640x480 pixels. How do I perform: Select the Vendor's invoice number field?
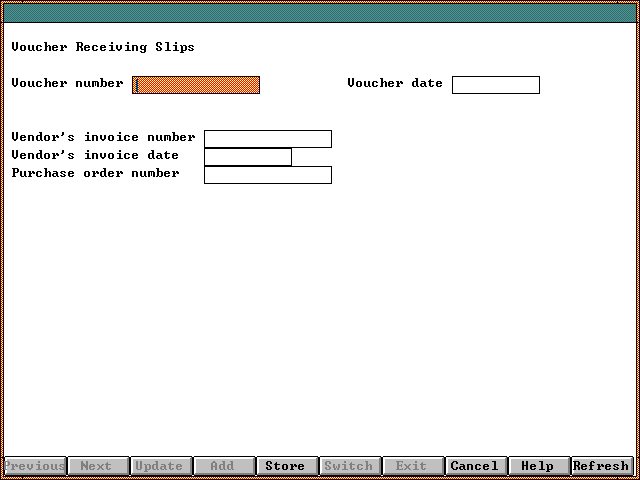pyautogui.click(x=267, y=139)
